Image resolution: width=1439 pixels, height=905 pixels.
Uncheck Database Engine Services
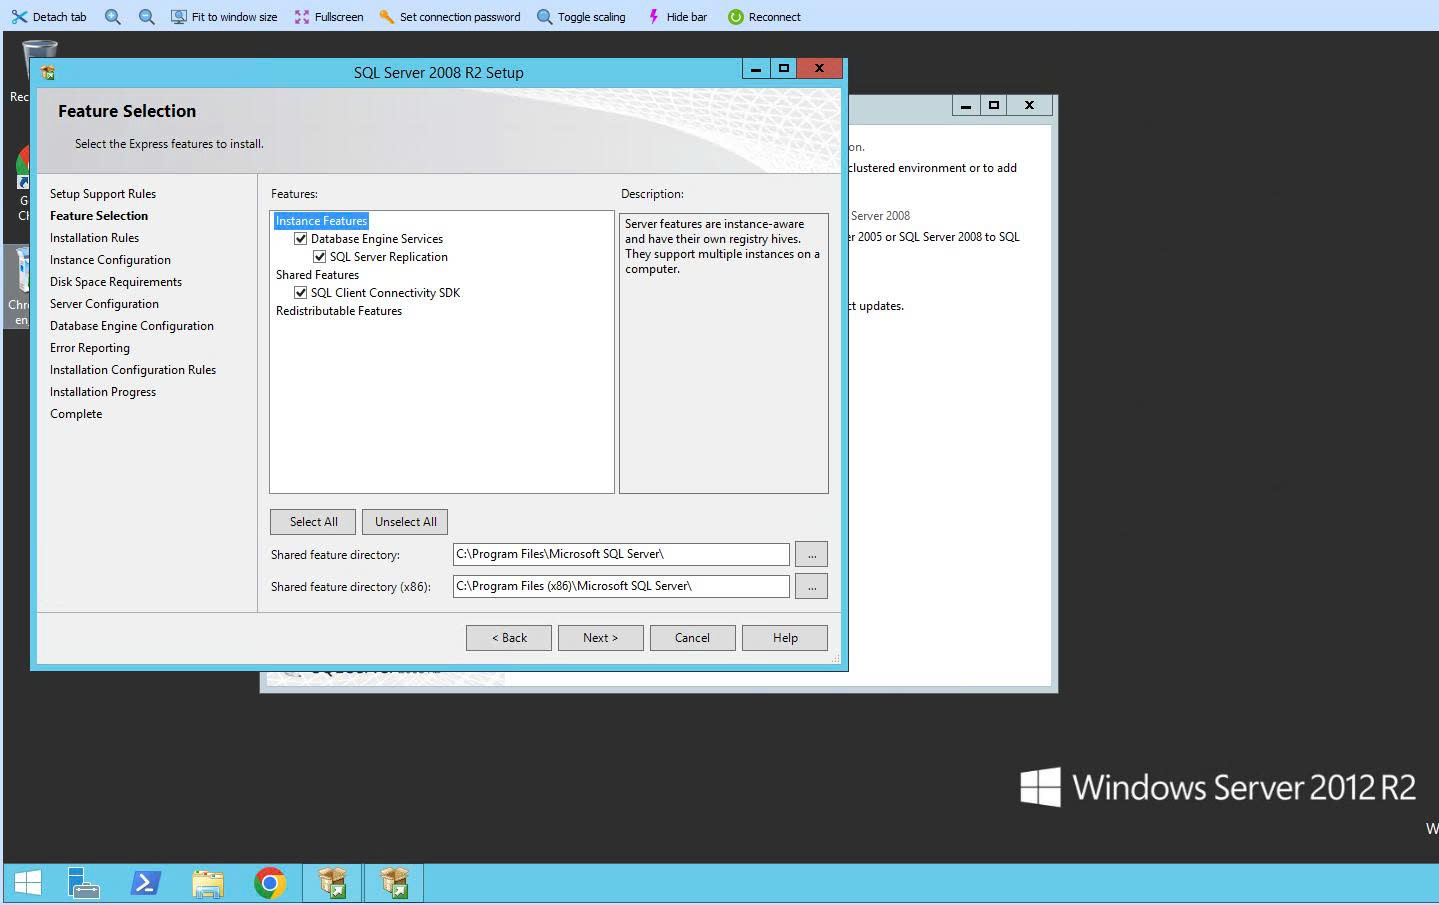pyautogui.click(x=300, y=239)
